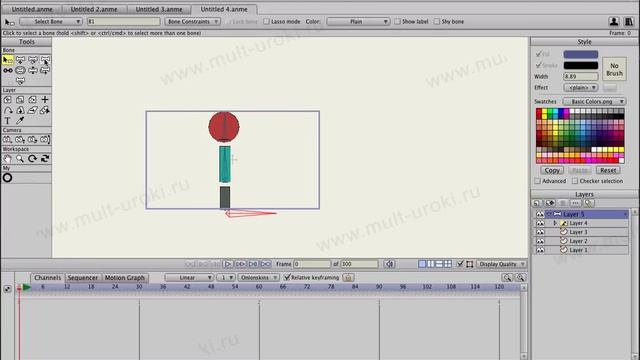640x360 pixels.
Task: Enable Advanced style checkbox
Action: point(538,181)
